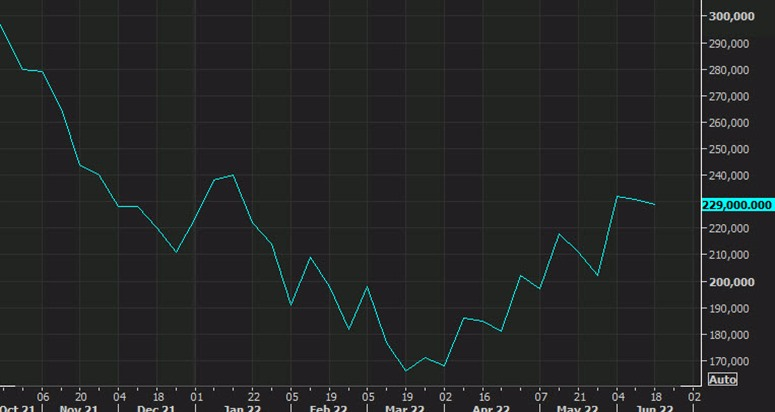Click the 01 date label for January 2022
The height and width of the screenshot is (412, 775).
tap(196, 397)
